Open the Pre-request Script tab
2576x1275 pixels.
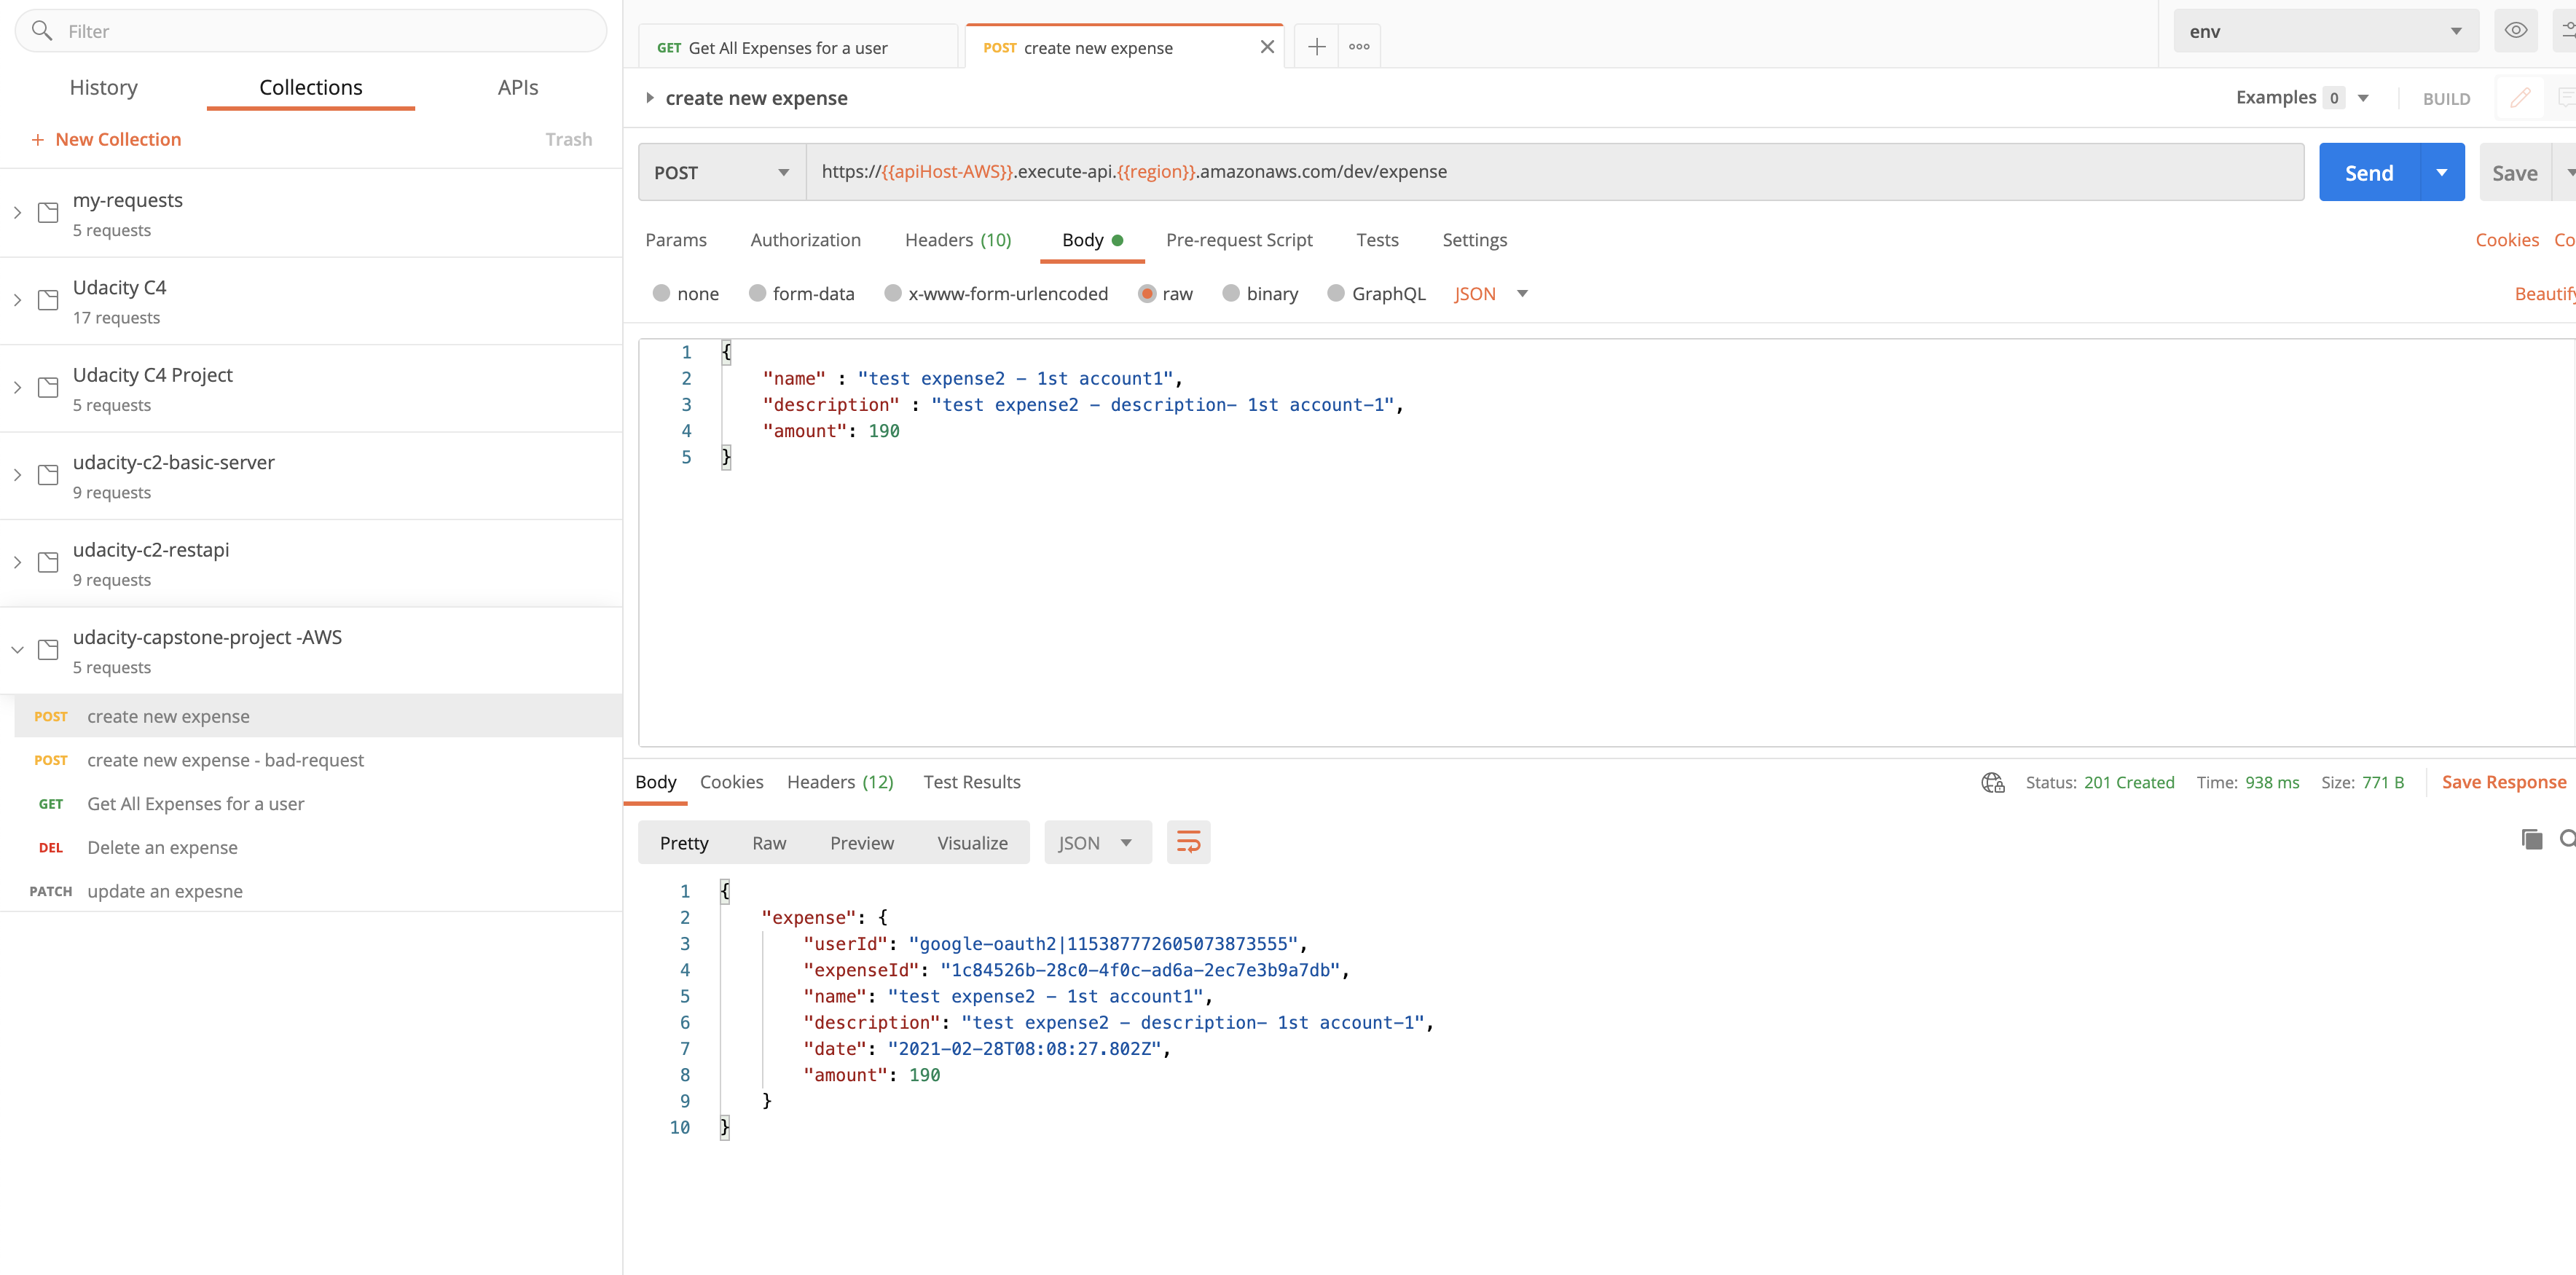click(1238, 240)
